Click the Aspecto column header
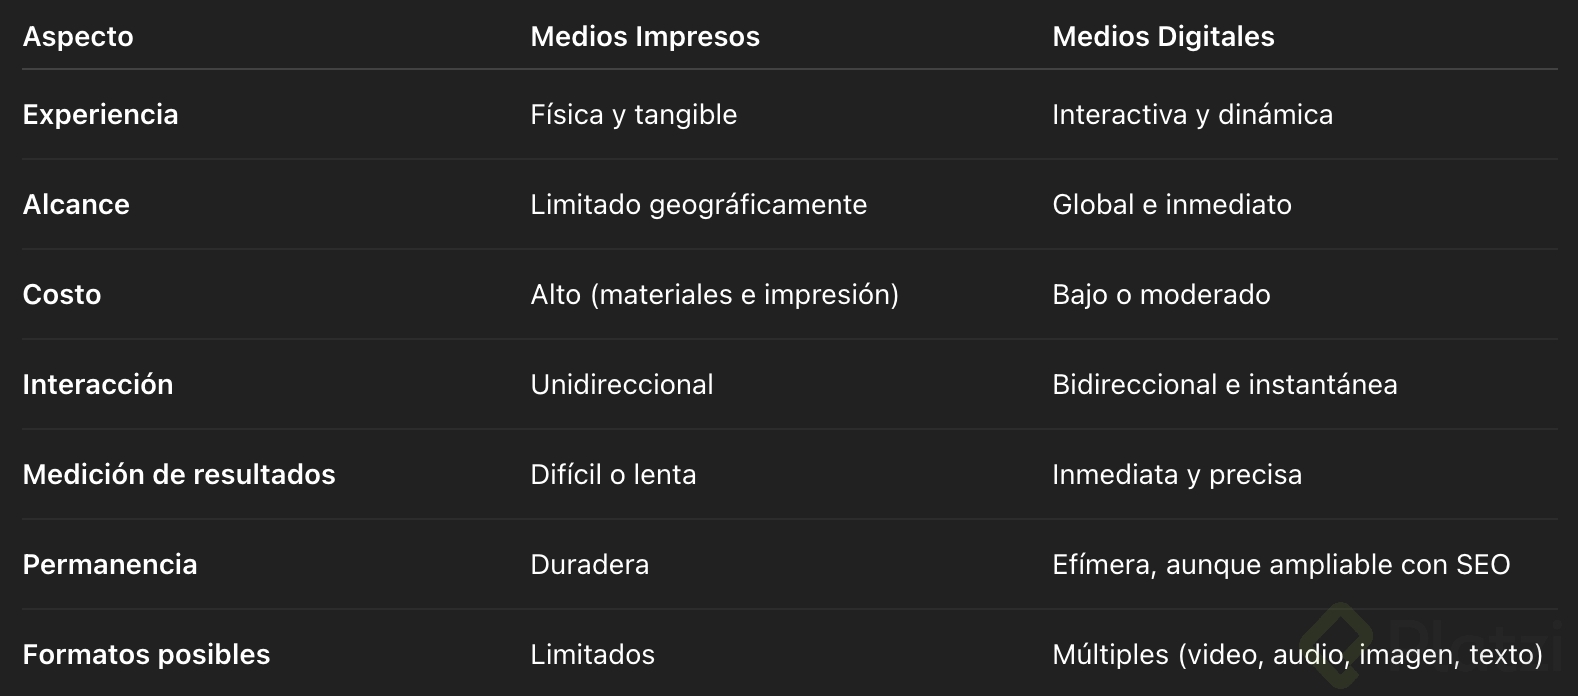 pos(78,37)
